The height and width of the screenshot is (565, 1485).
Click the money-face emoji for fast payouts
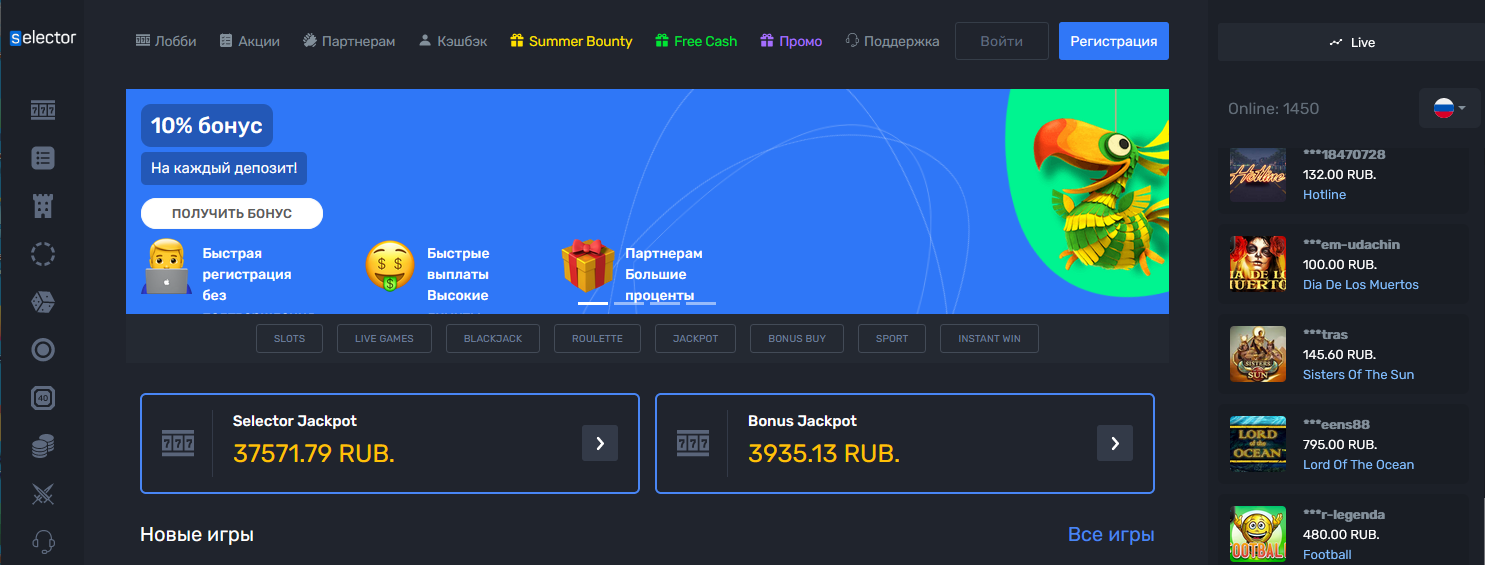point(389,267)
